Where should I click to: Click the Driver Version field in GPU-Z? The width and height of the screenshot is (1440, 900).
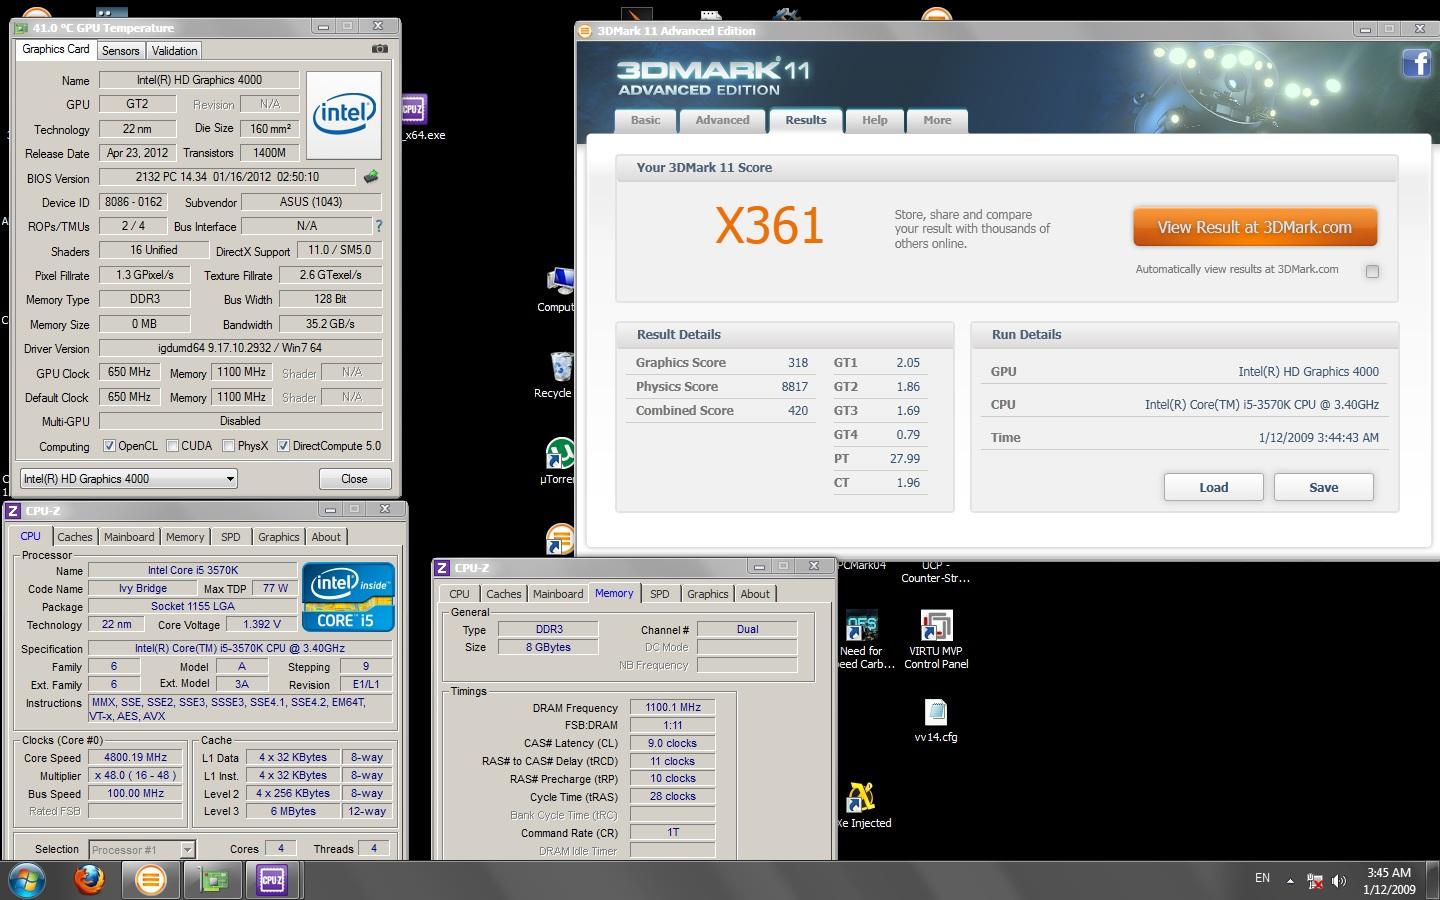[x=240, y=348]
